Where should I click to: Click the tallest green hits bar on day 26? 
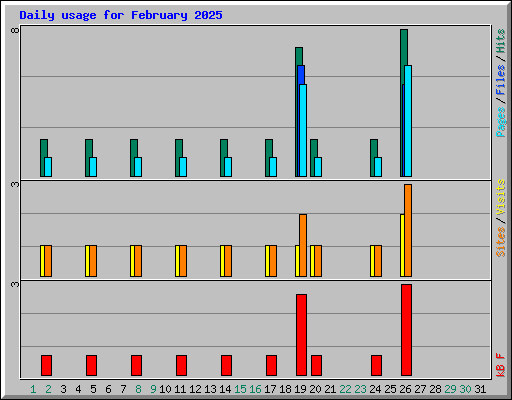click(404, 47)
